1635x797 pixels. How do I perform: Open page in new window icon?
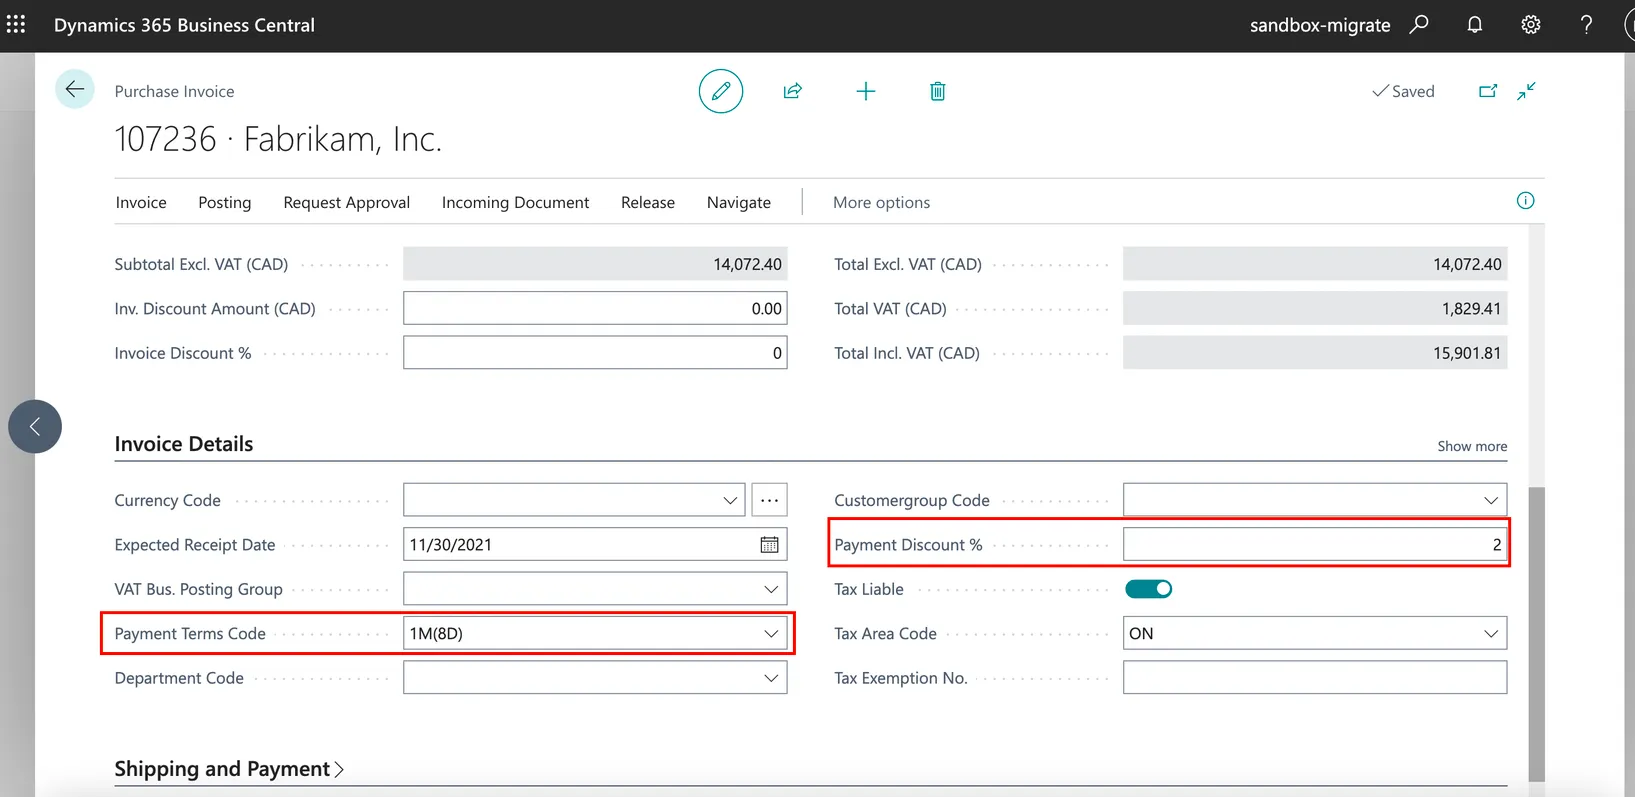(x=1488, y=91)
